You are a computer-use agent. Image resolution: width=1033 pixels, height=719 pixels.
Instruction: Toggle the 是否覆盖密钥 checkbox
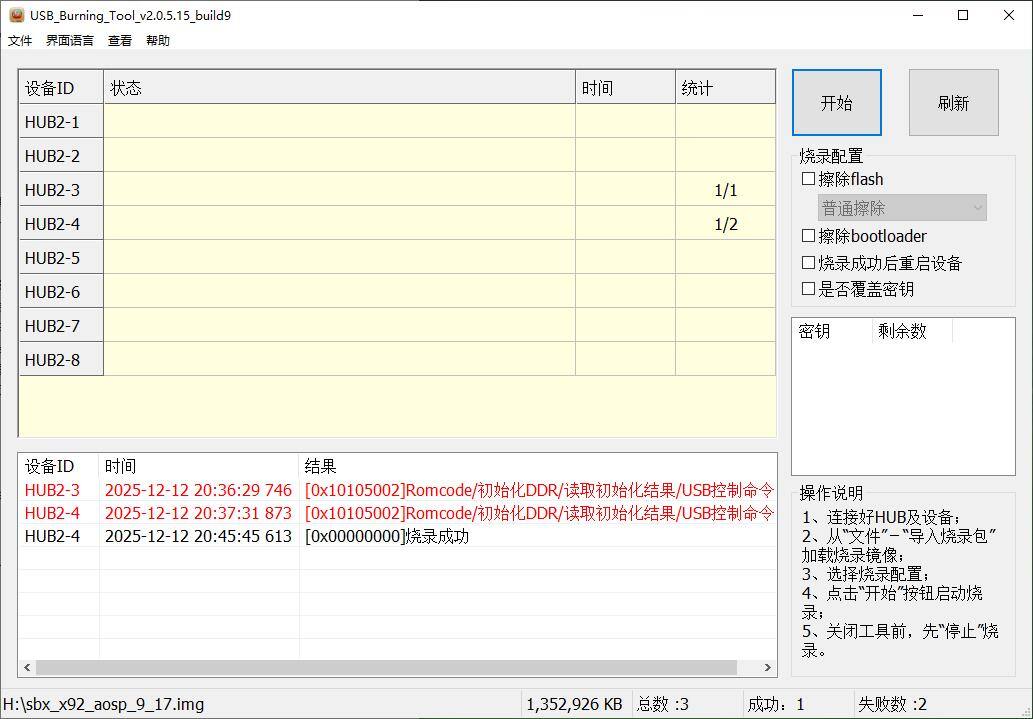(809, 289)
